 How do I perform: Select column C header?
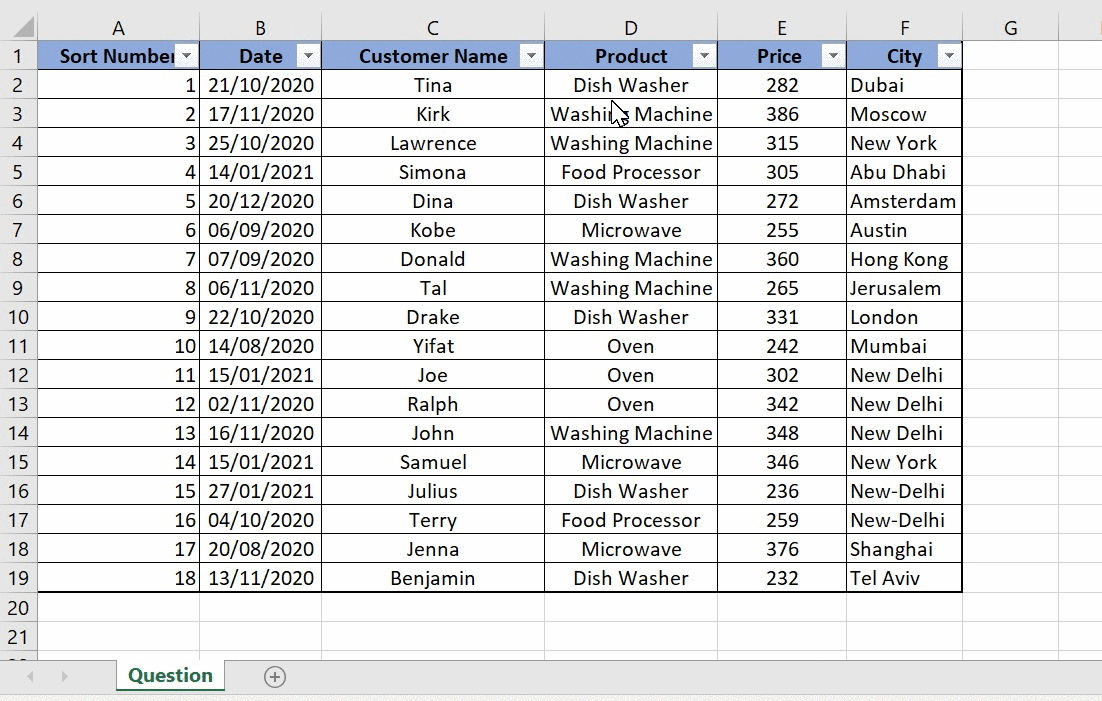(432, 28)
